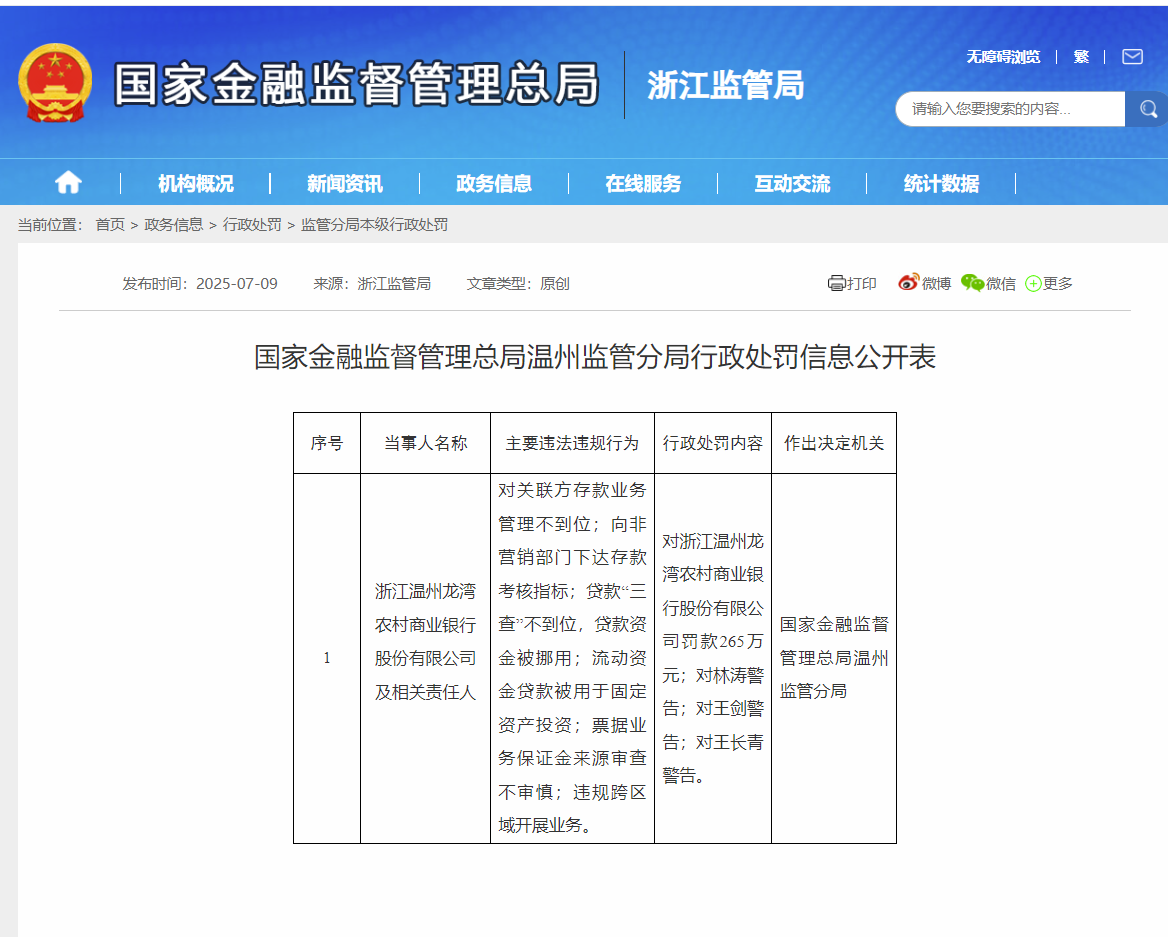This screenshot has width=1168, height=937.
Task: Click breadcrumb 行政处罚
Action: click(x=252, y=224)
